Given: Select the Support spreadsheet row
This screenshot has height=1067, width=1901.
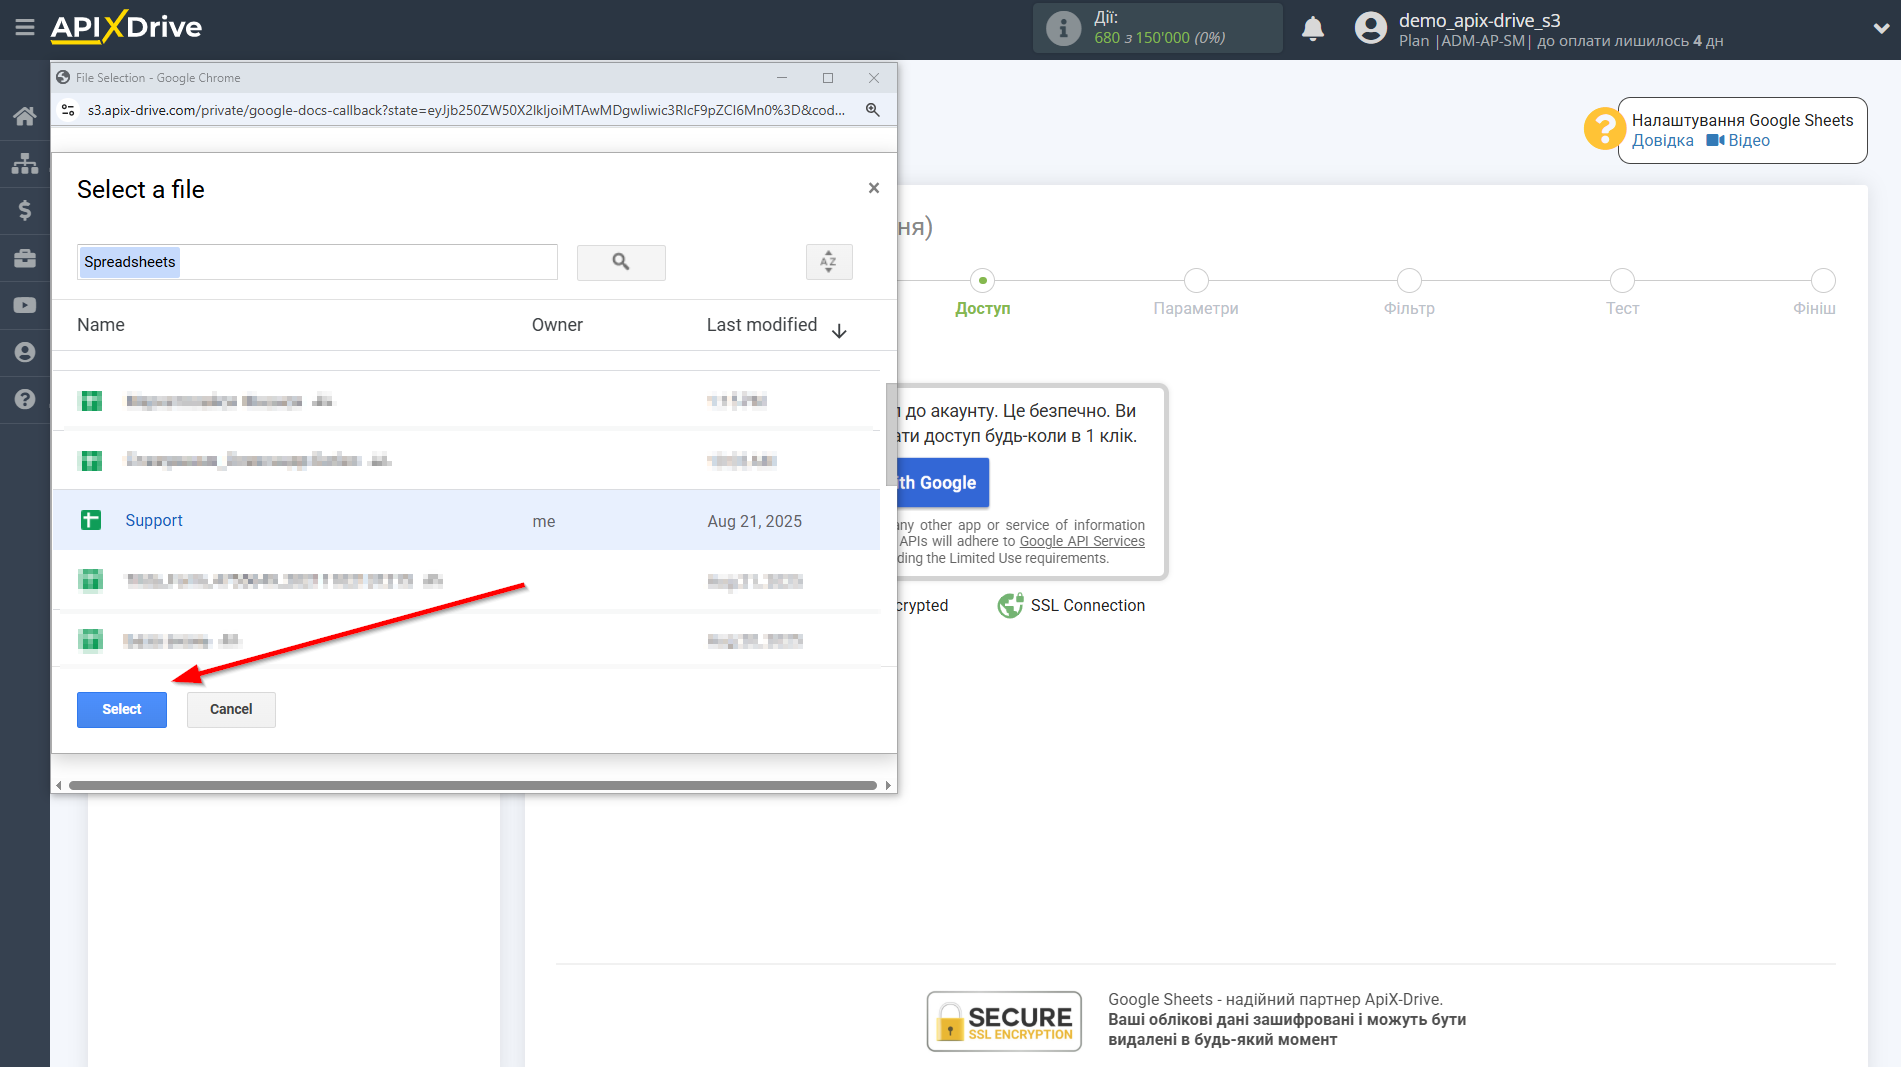Looking at the screenshot, I should point(466,520).
